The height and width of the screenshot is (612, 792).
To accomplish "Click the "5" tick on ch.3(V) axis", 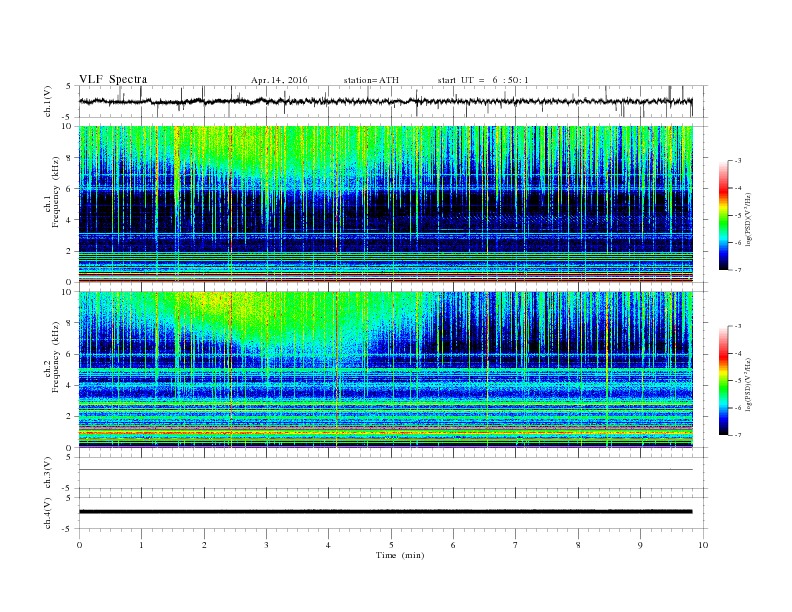I will [70, 457].
